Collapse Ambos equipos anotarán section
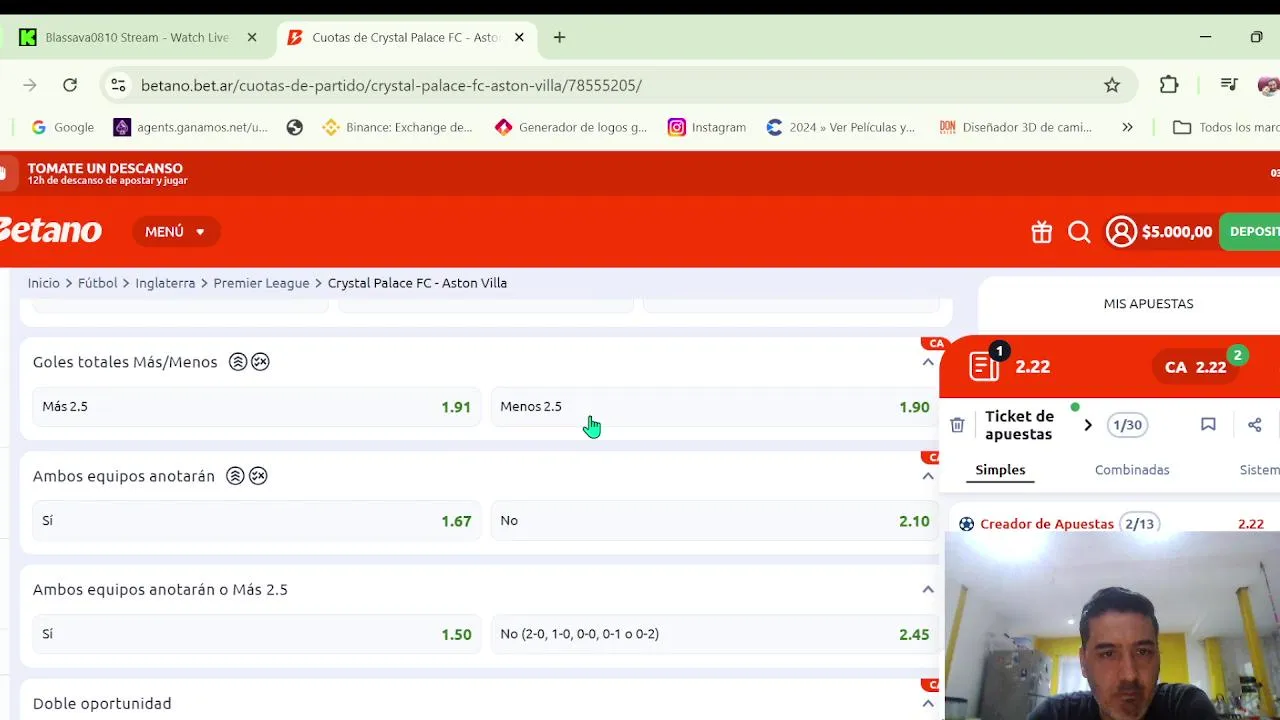 928,476
